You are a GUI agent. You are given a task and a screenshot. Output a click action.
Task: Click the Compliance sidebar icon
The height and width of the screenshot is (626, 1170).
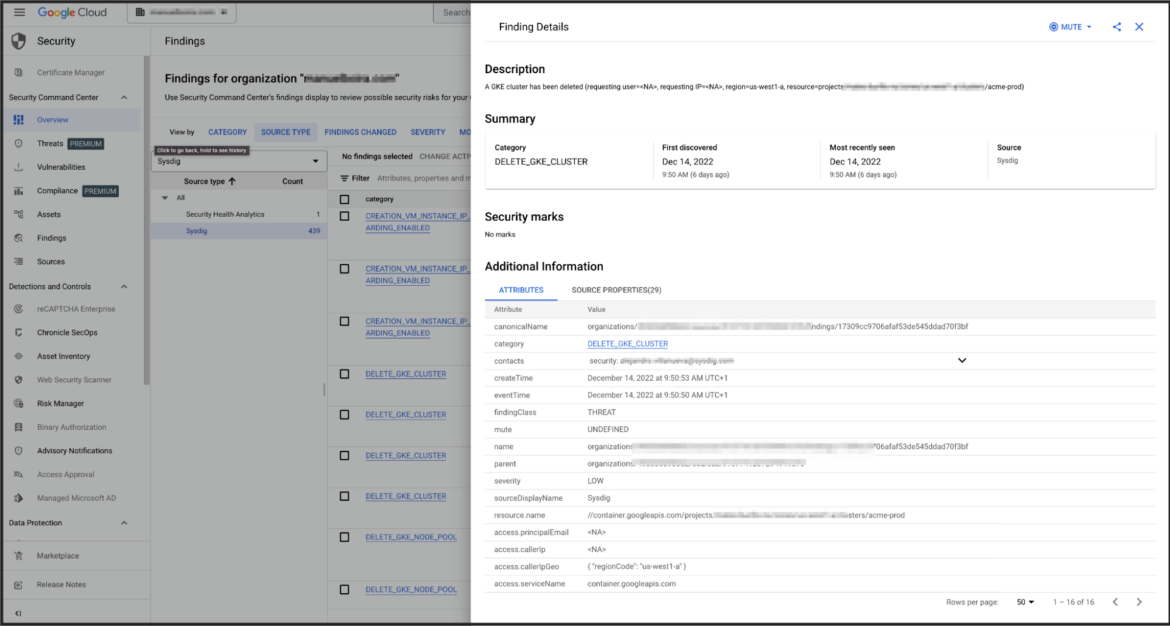tap(19, 191)
